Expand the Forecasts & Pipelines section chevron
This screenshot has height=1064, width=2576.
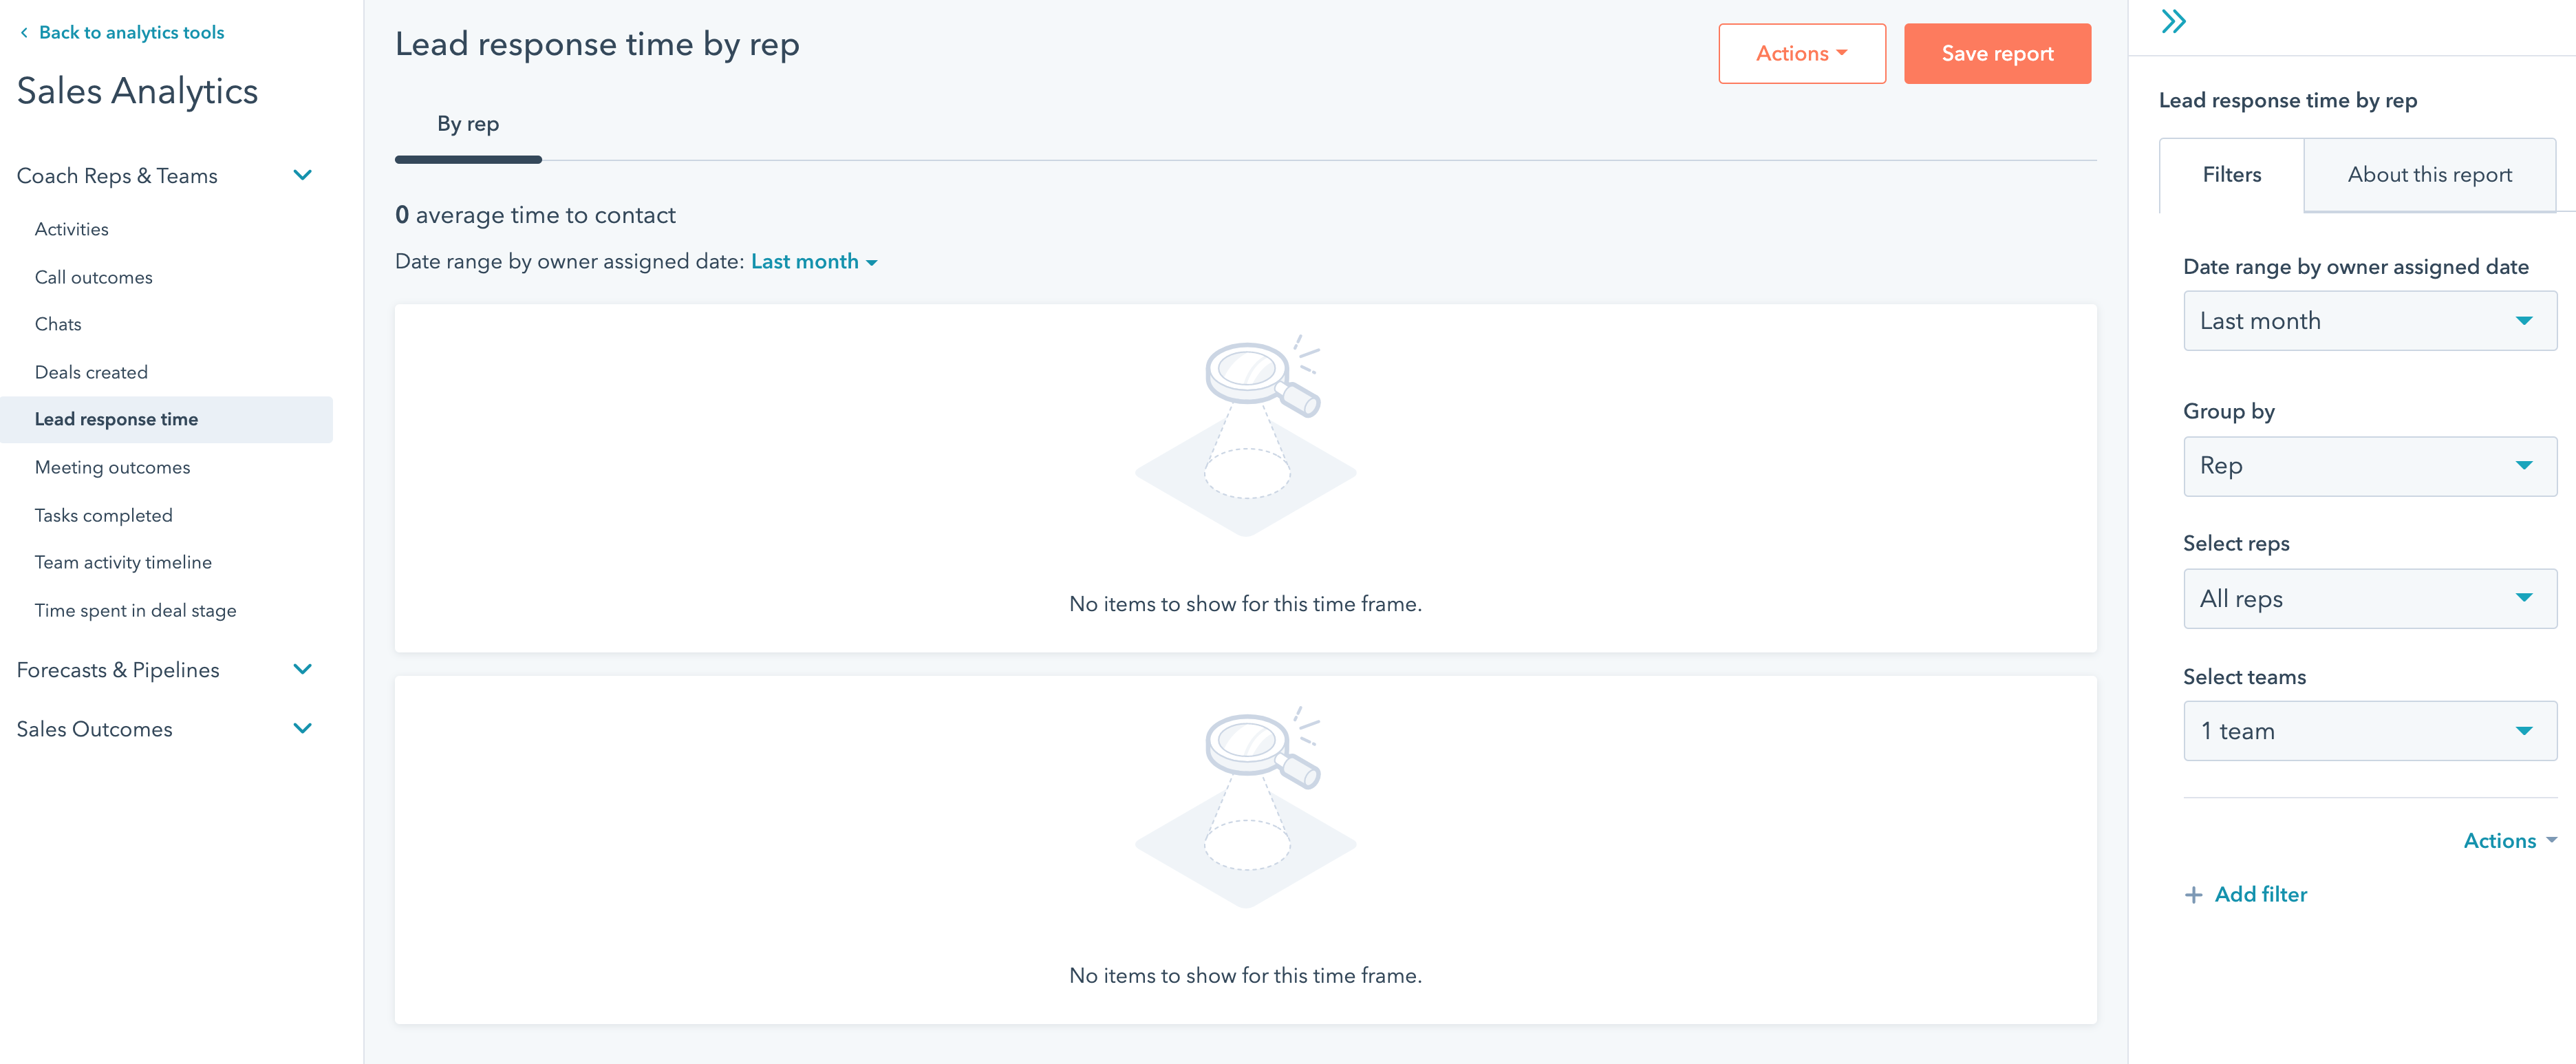click(x=302, y=669)
